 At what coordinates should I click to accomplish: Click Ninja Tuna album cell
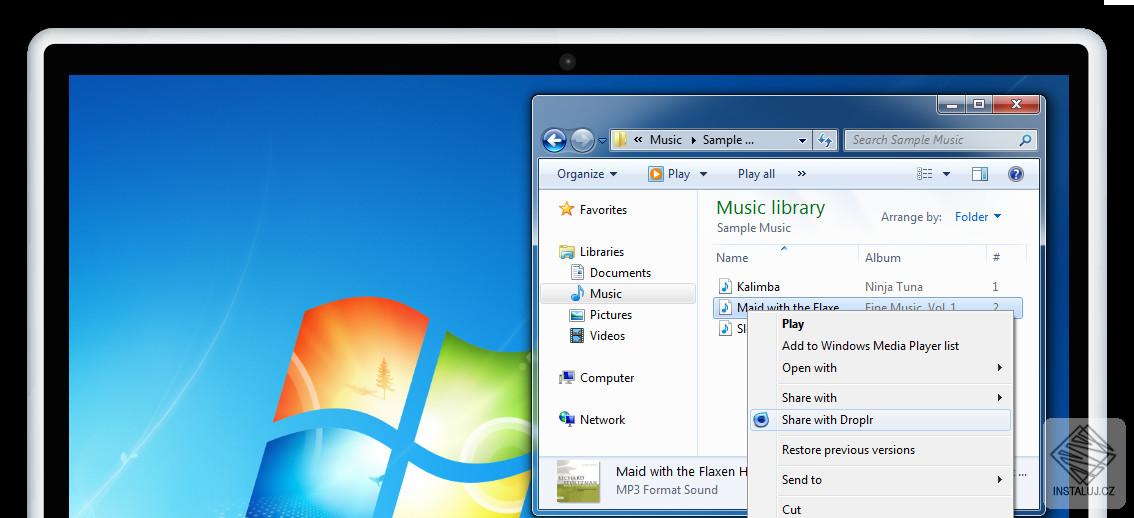coord(894,286)
